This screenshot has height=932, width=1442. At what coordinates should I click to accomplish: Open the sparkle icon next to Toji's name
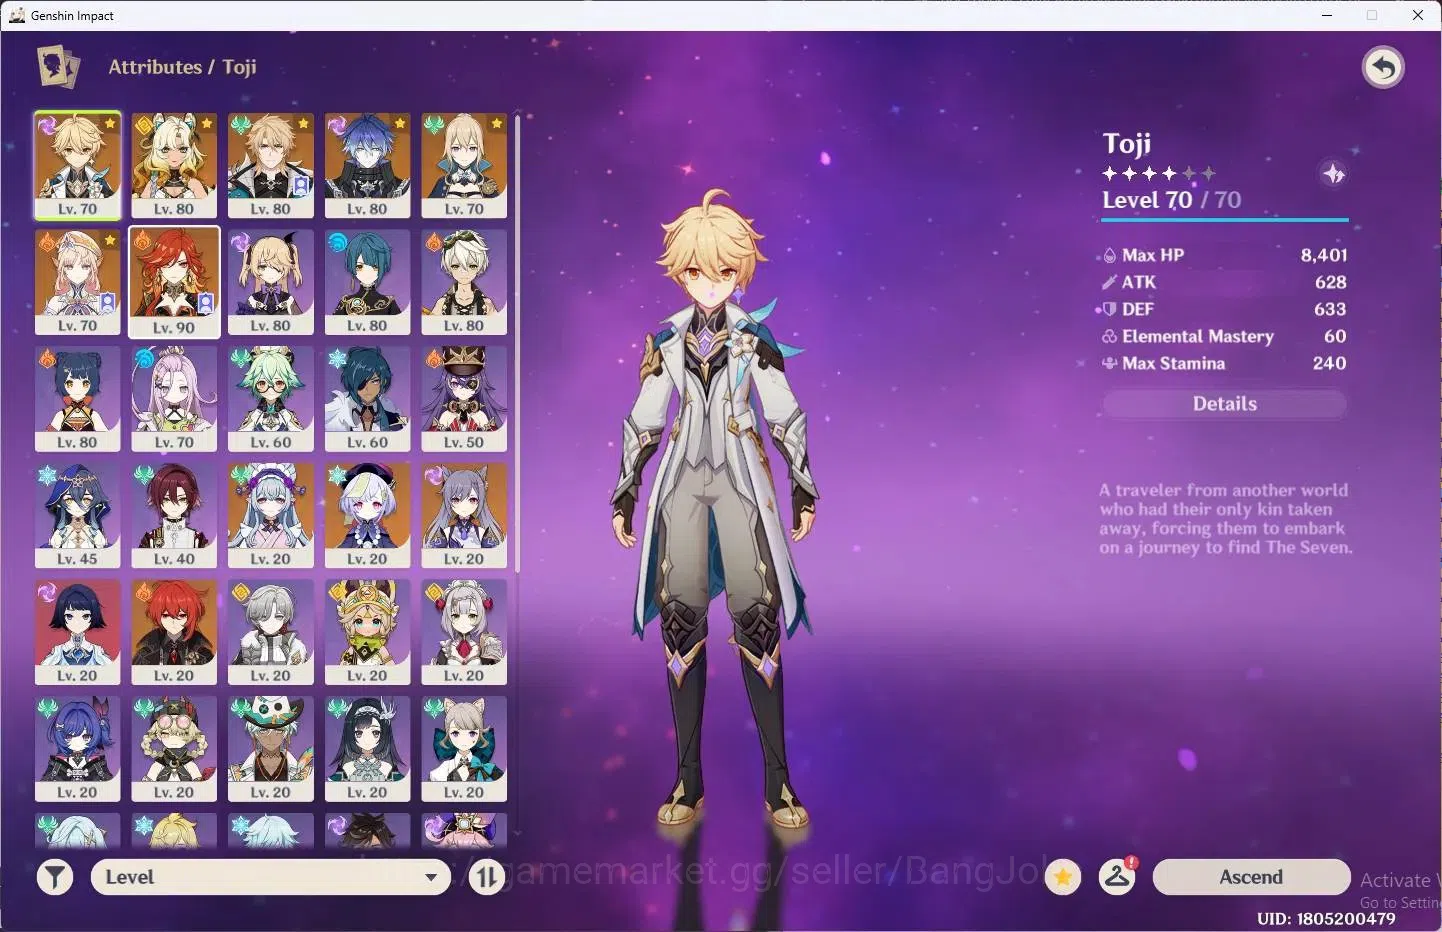[1333, 174]
